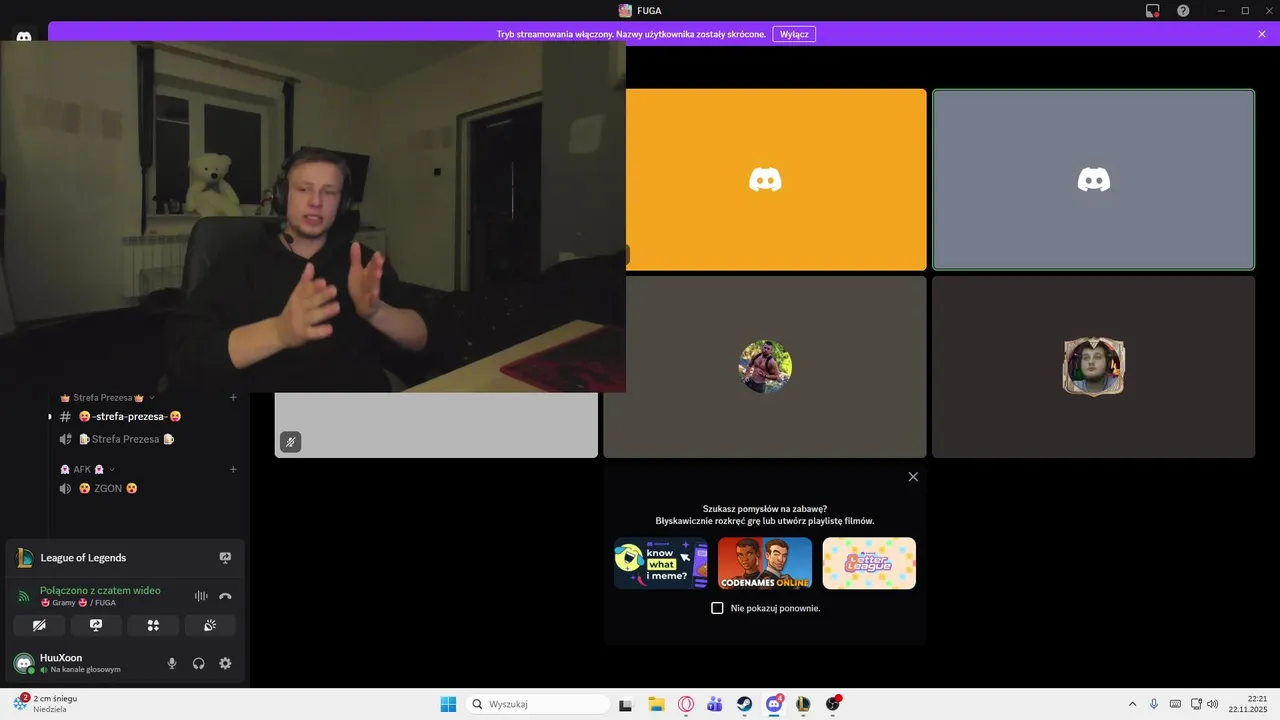Collapse the AFK category

pos(87,469)
